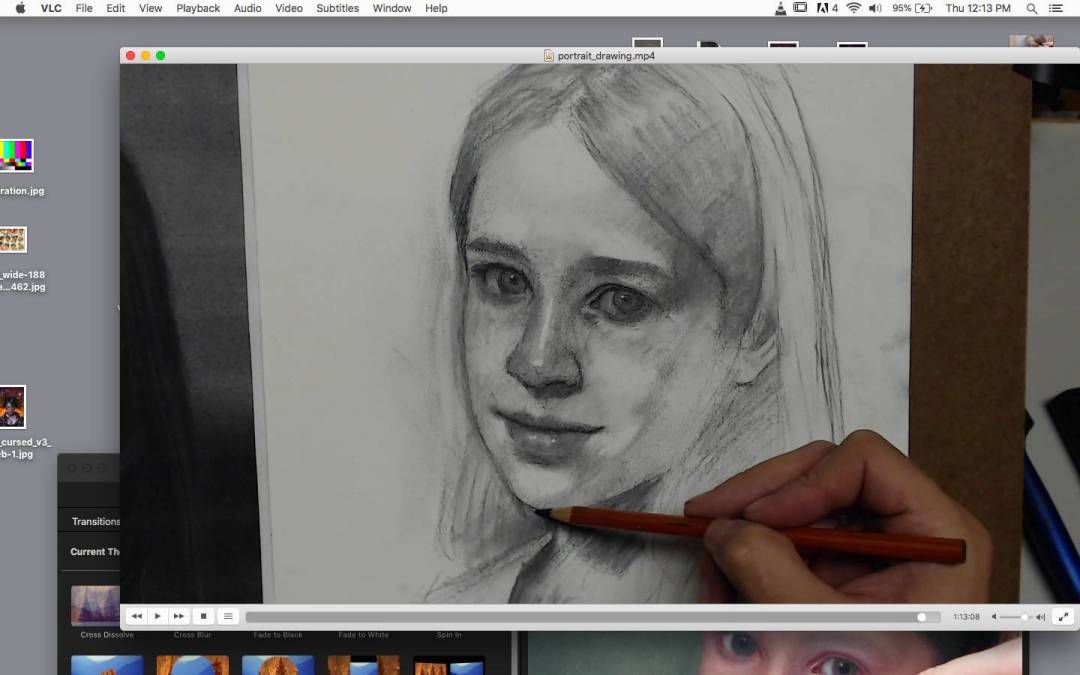Screen dimensions: 1080x675
Task: Open the Playback menu
Action: 198,8
